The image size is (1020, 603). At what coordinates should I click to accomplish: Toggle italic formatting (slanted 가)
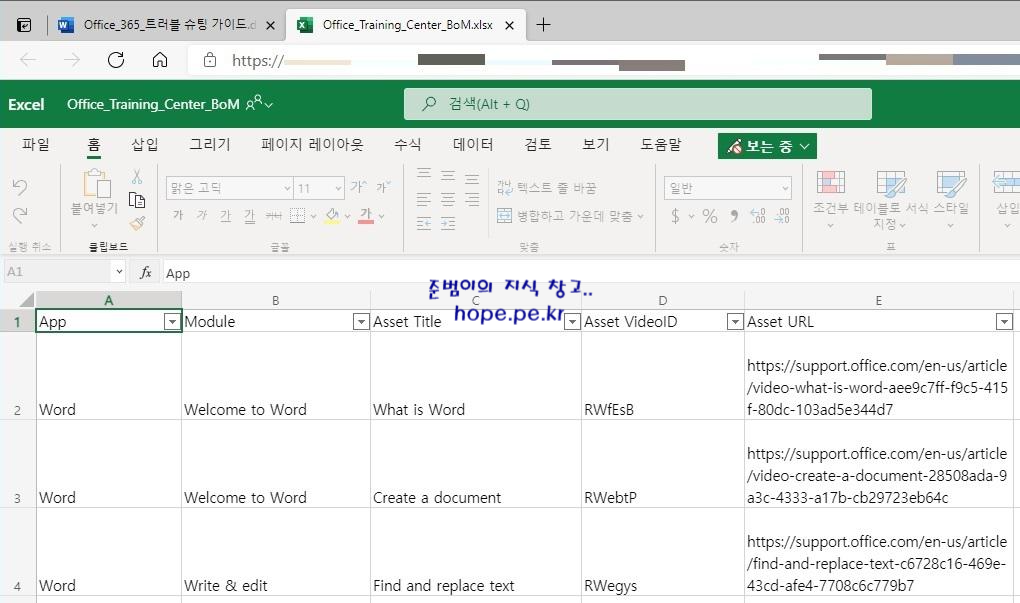click(x=202, y=215)
